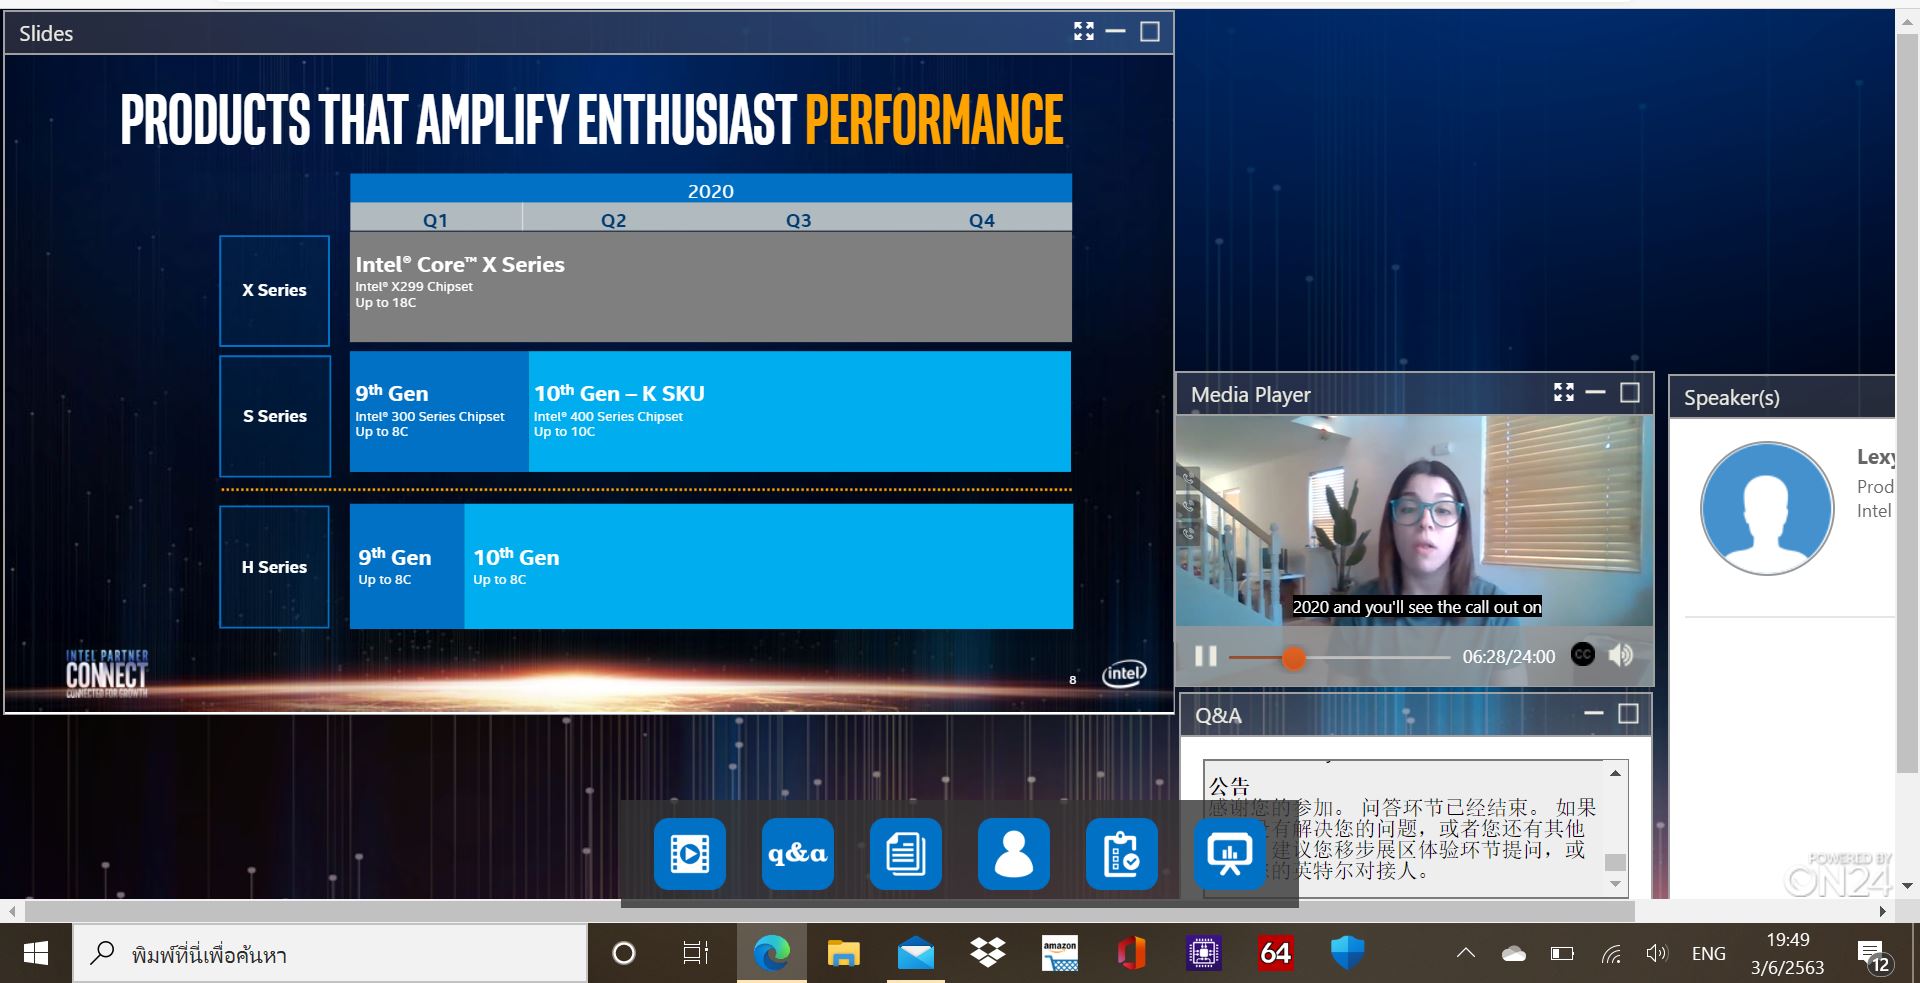Maximize the Slides panel

1150,32
